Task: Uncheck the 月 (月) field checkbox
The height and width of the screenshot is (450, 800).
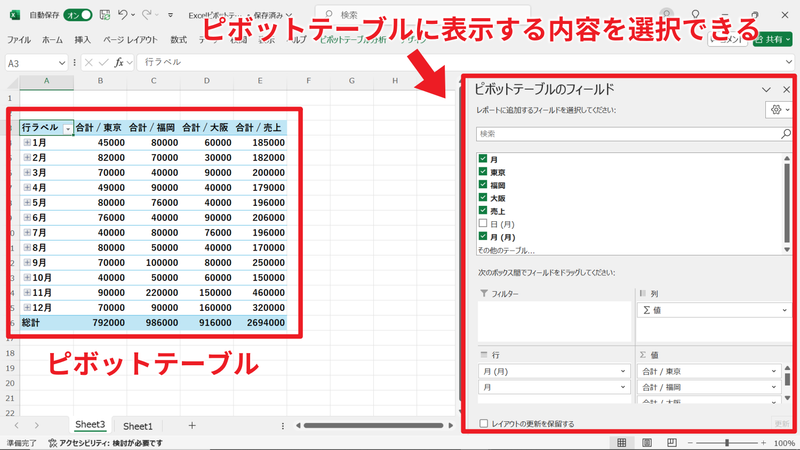Action: click(x=483, y=236)
